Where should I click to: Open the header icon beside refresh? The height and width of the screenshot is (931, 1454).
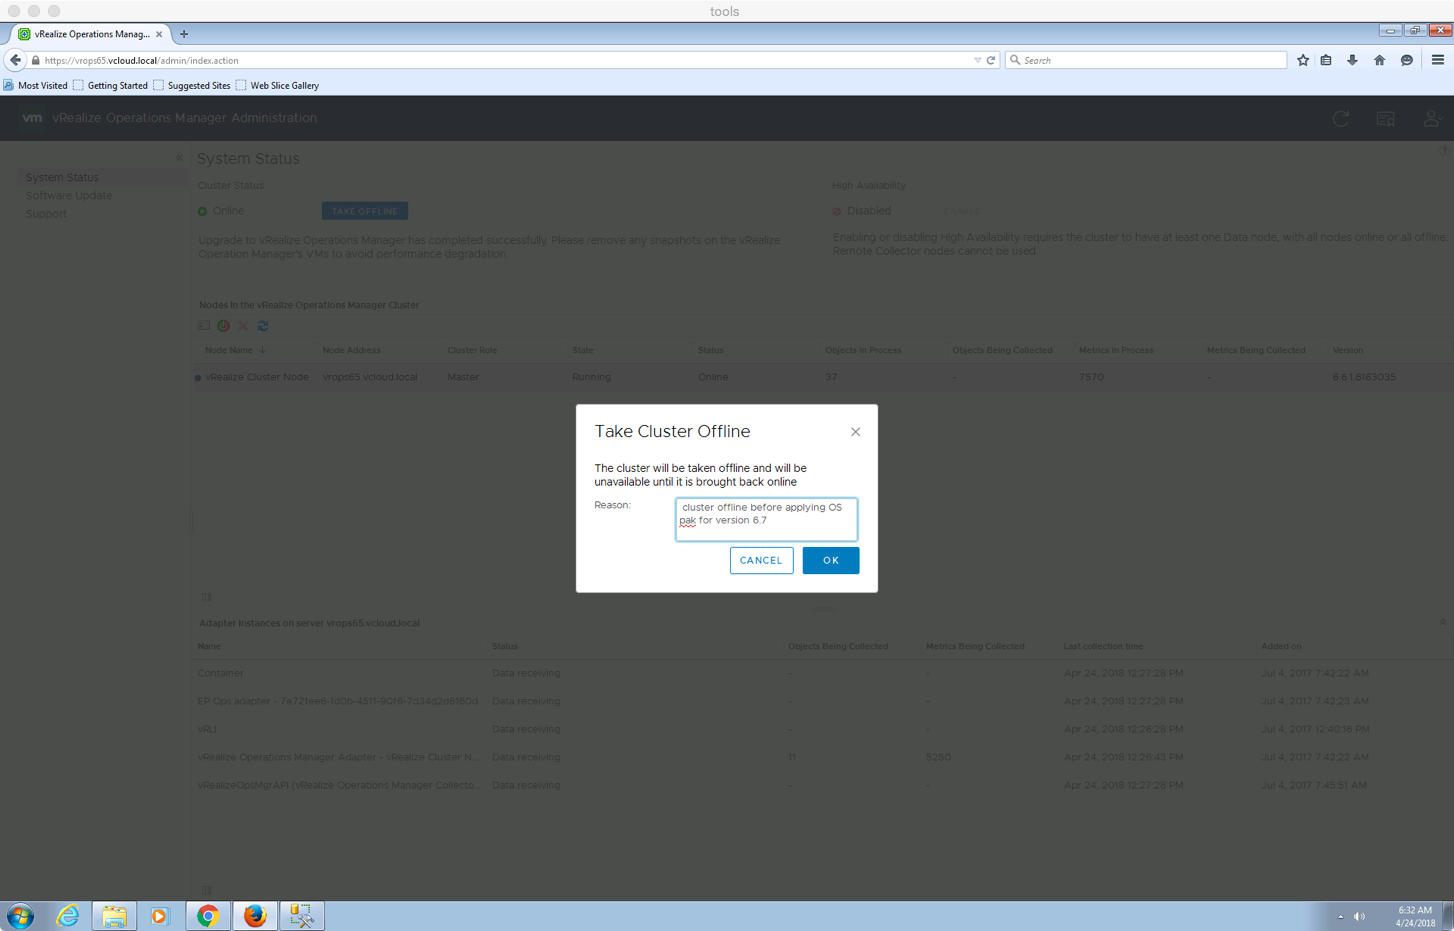pos(1385,118)
